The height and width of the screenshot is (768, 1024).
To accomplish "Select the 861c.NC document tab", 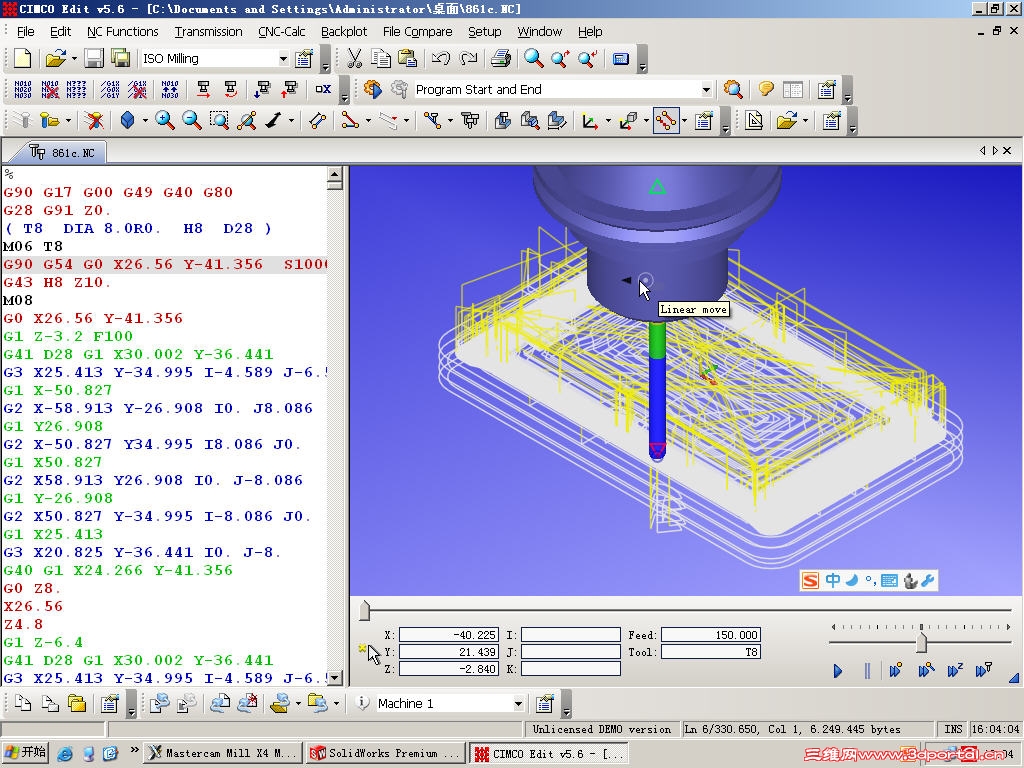I will 63,153.
